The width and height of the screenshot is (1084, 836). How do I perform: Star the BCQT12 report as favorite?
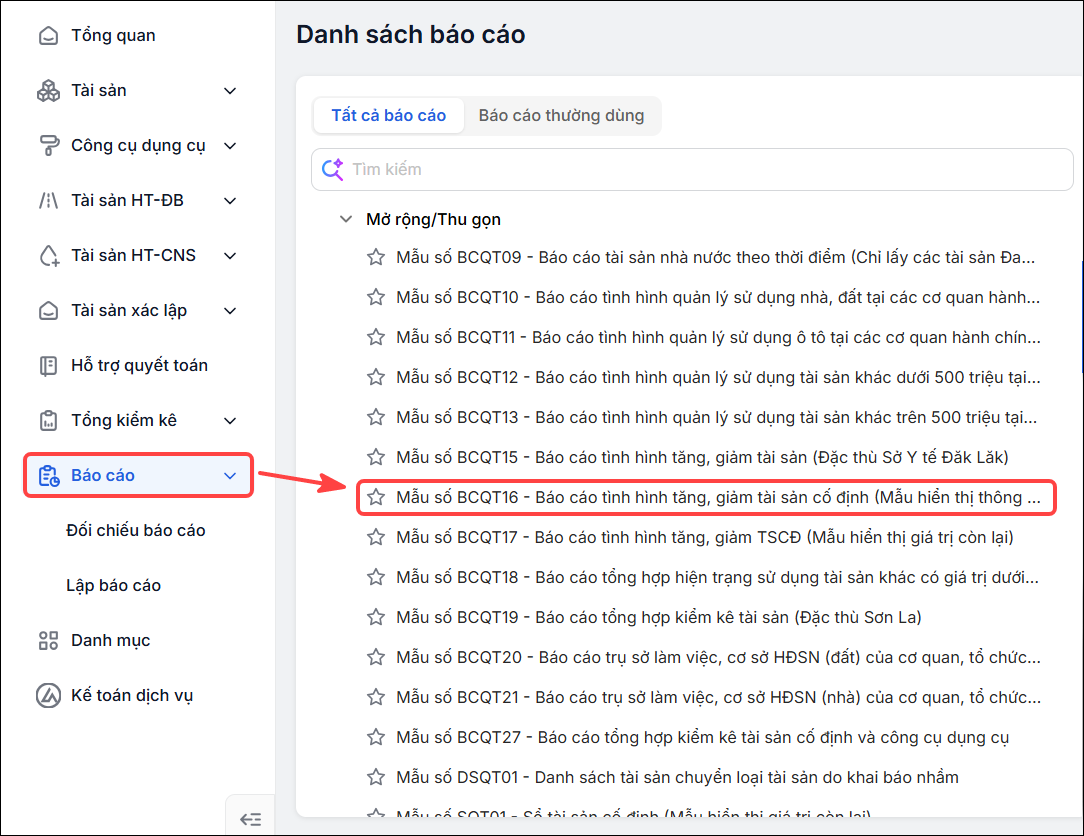click(376, 378)
